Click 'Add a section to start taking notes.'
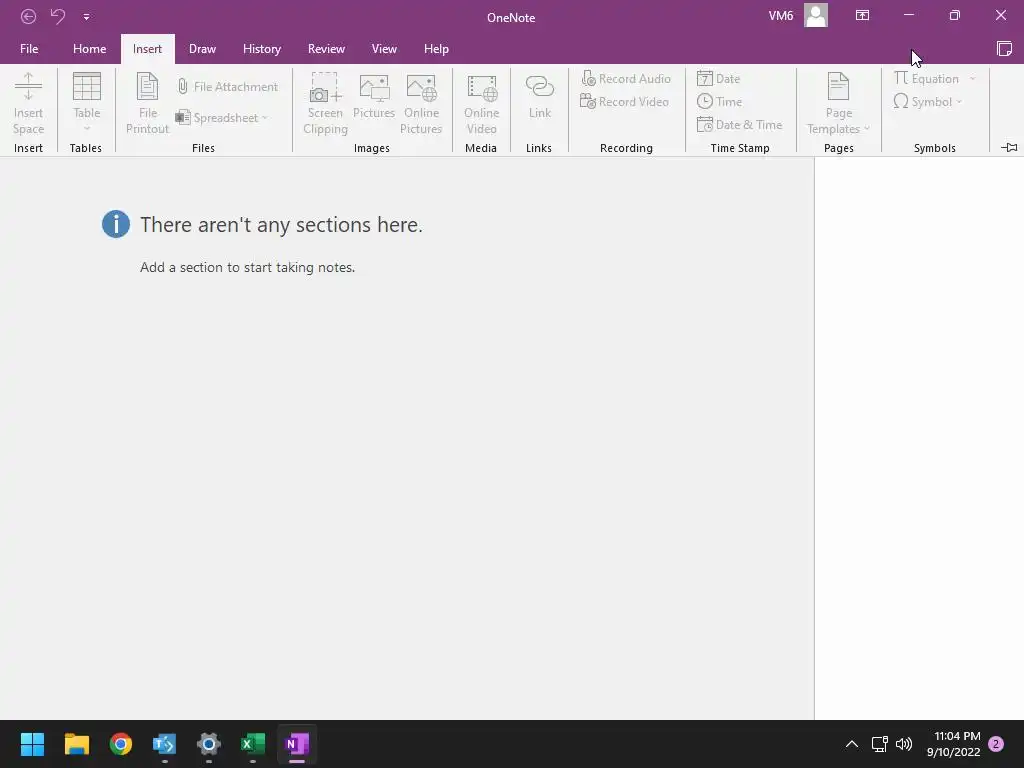Viewport: 1024px width, 768px height. (x=248, y=267)
